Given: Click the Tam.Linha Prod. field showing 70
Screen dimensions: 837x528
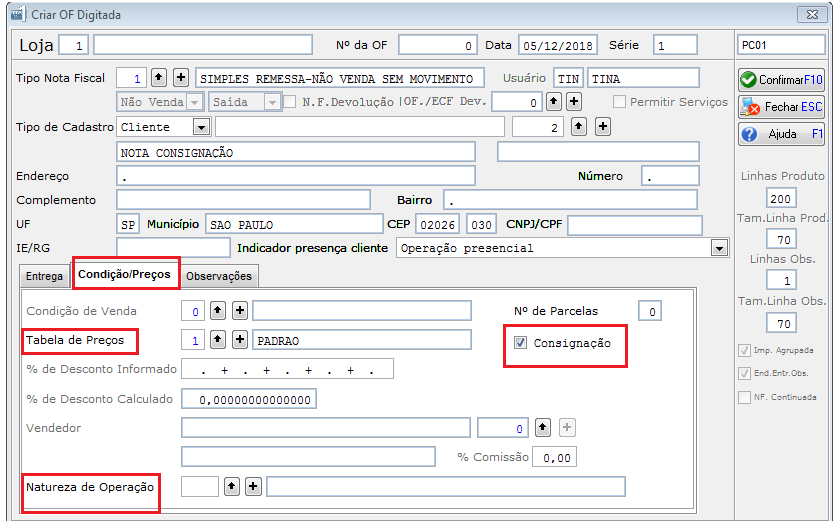Looking at the screenshot, I should [x=781, y=240].
